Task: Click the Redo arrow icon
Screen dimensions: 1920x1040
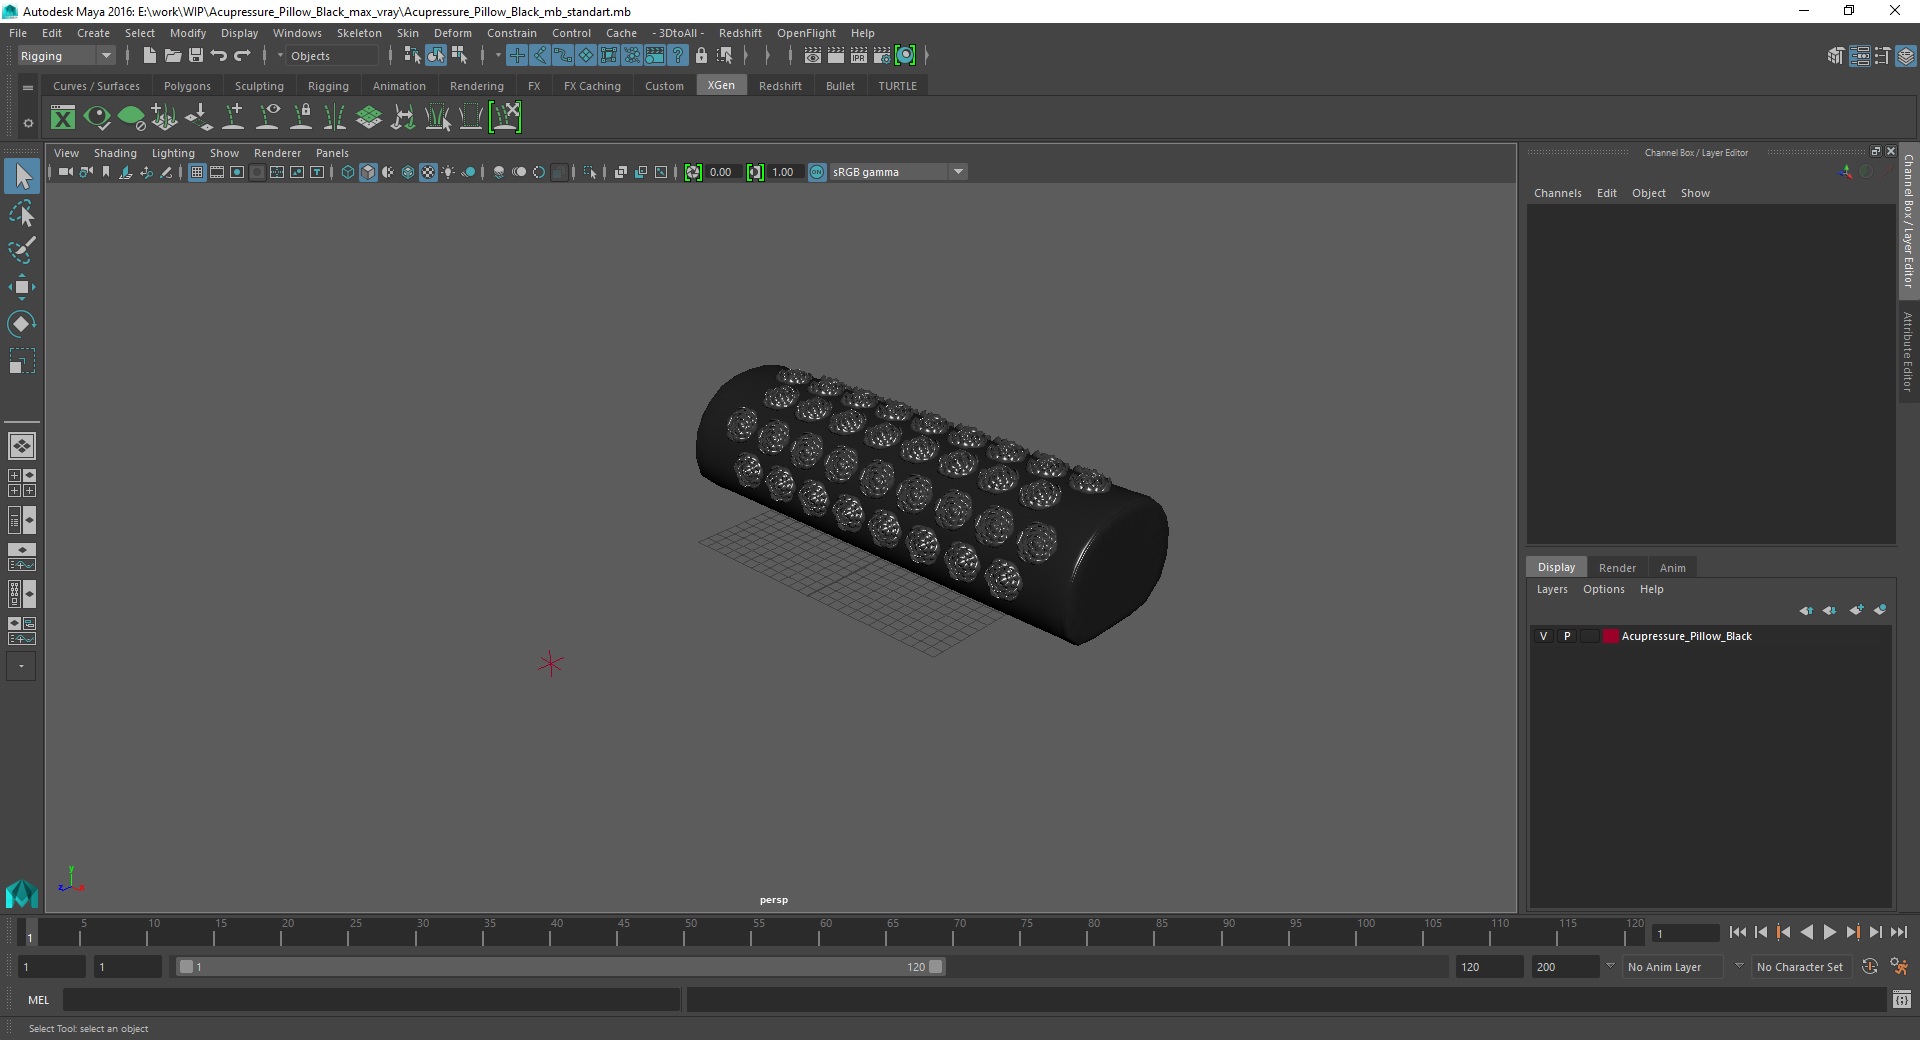Action: click(242, 56)
